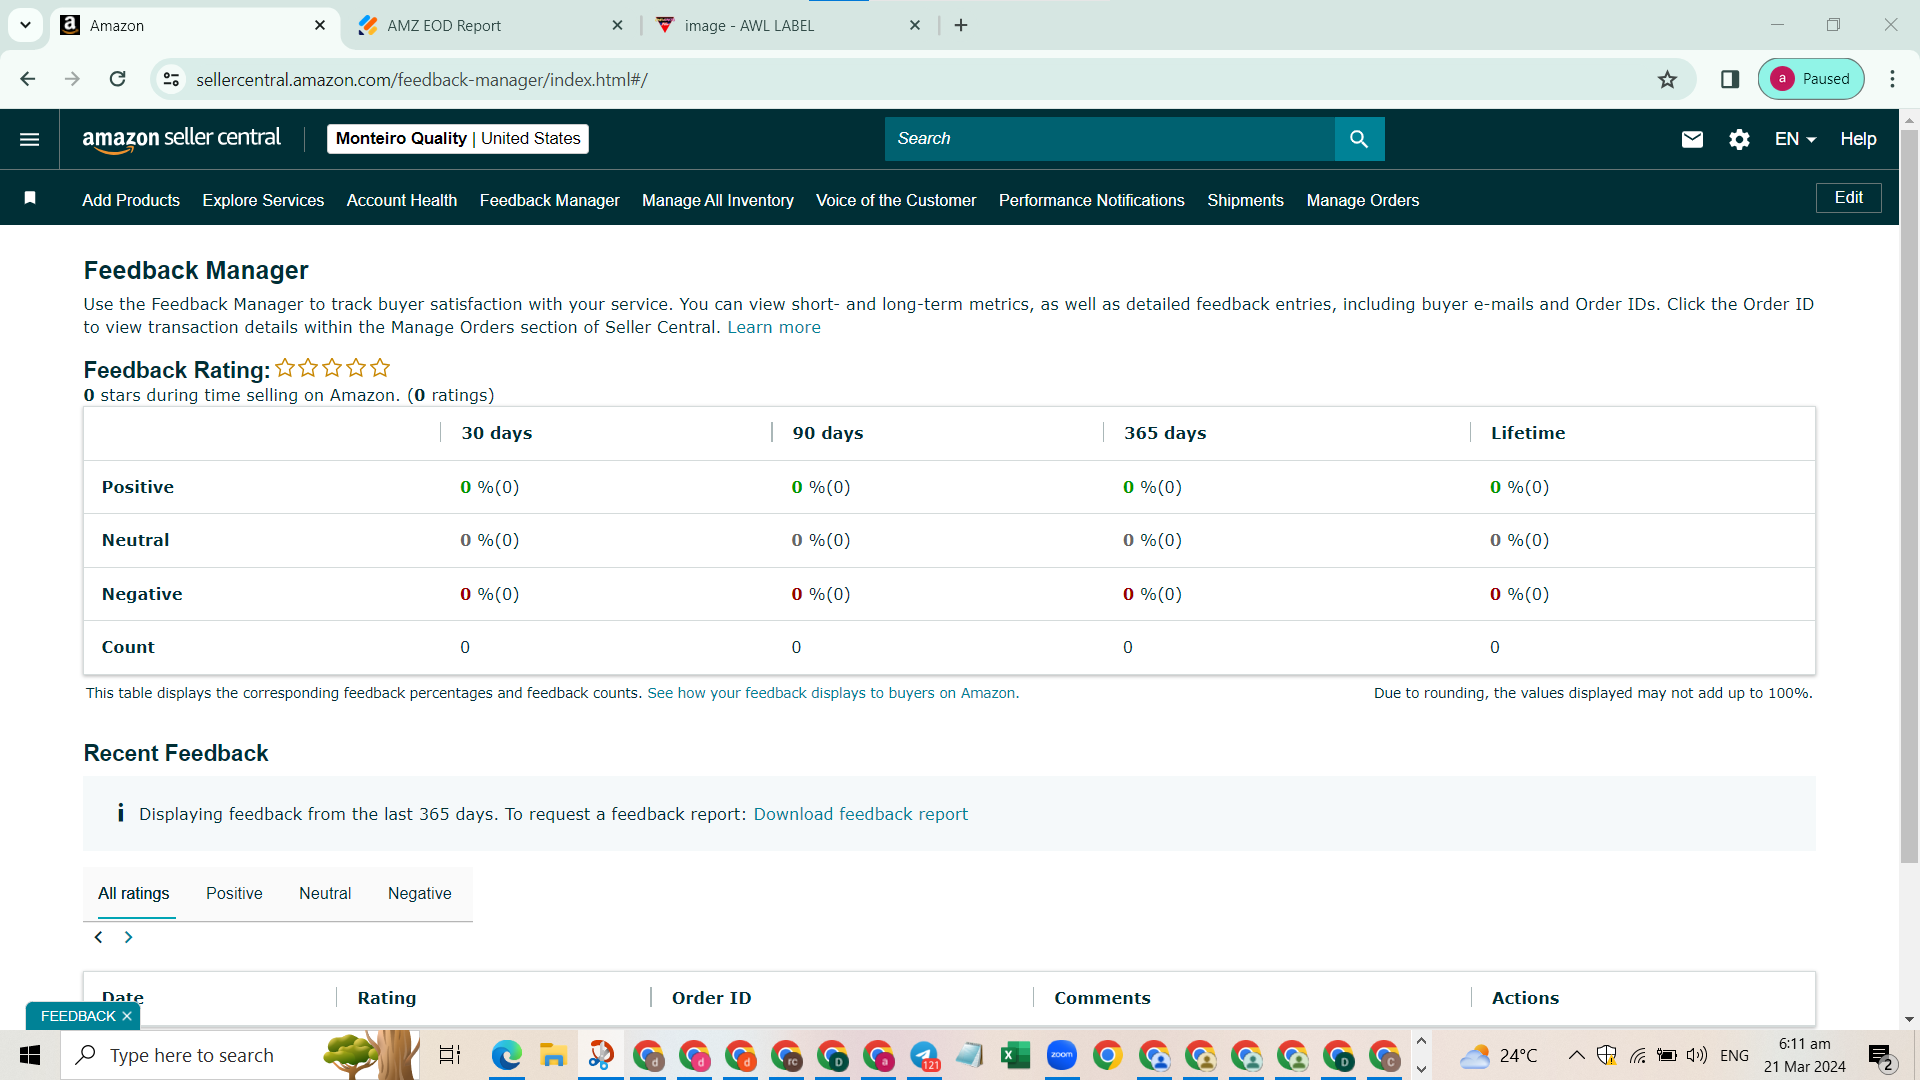
Task: Open Monteiro Quality account switcher
Action: [x=458, y=139]
